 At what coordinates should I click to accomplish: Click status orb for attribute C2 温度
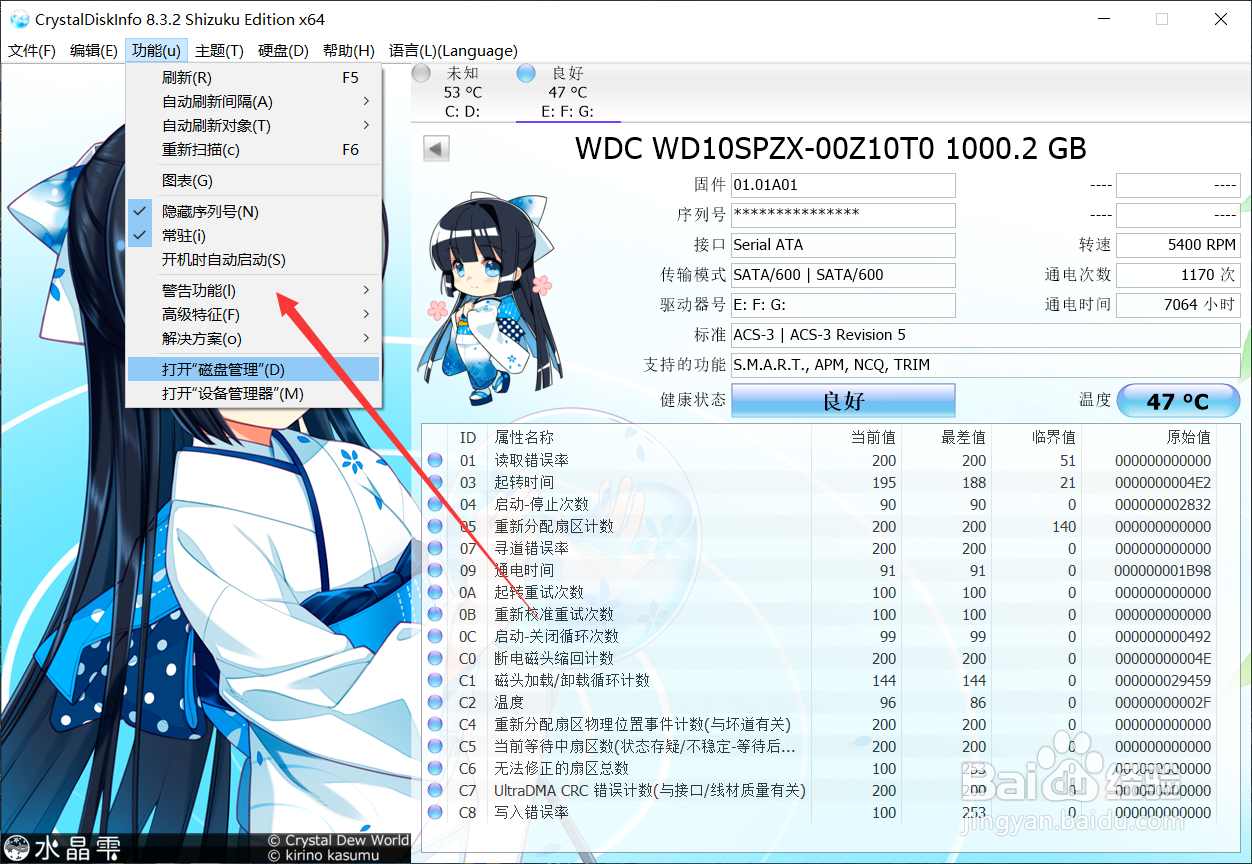(435, 703)
